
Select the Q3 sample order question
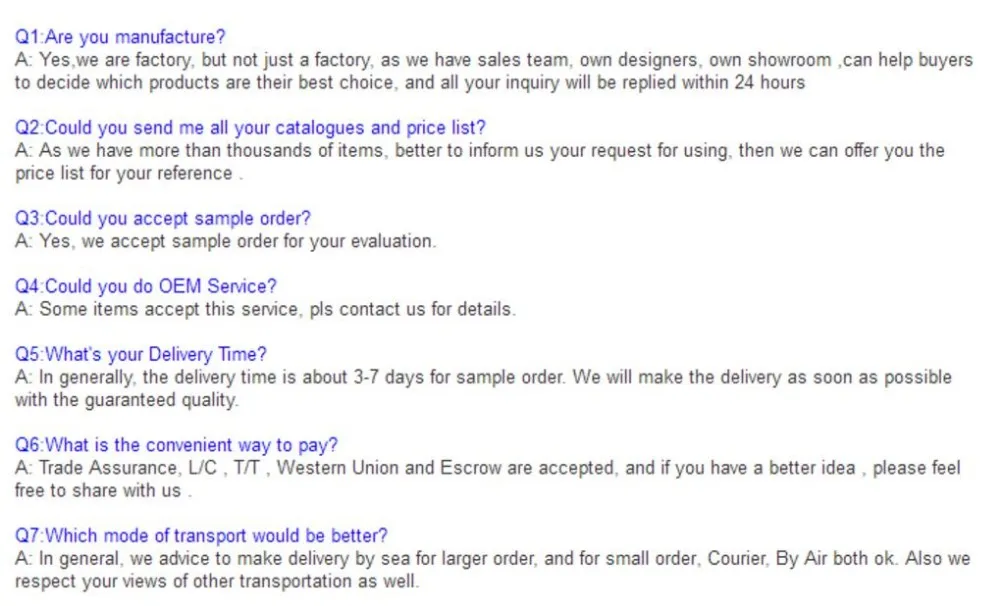pyautogui.click(x=163, y=218)
